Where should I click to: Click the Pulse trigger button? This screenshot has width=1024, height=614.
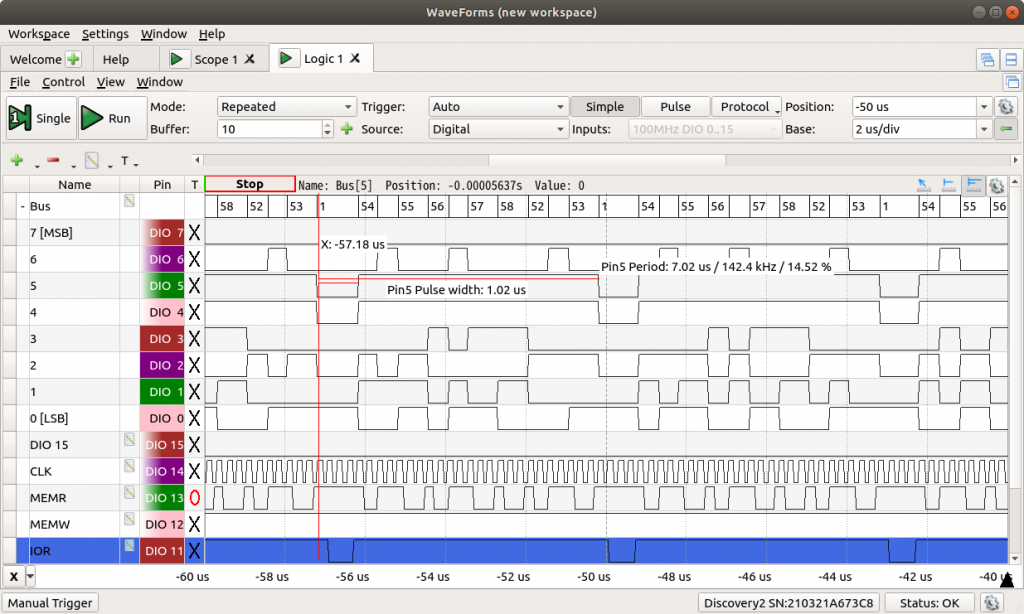[675, 107]
